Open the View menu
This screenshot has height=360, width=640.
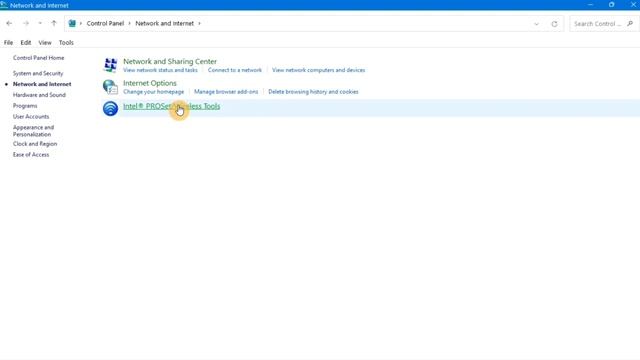pyautogui.click(x=45, y=42)
